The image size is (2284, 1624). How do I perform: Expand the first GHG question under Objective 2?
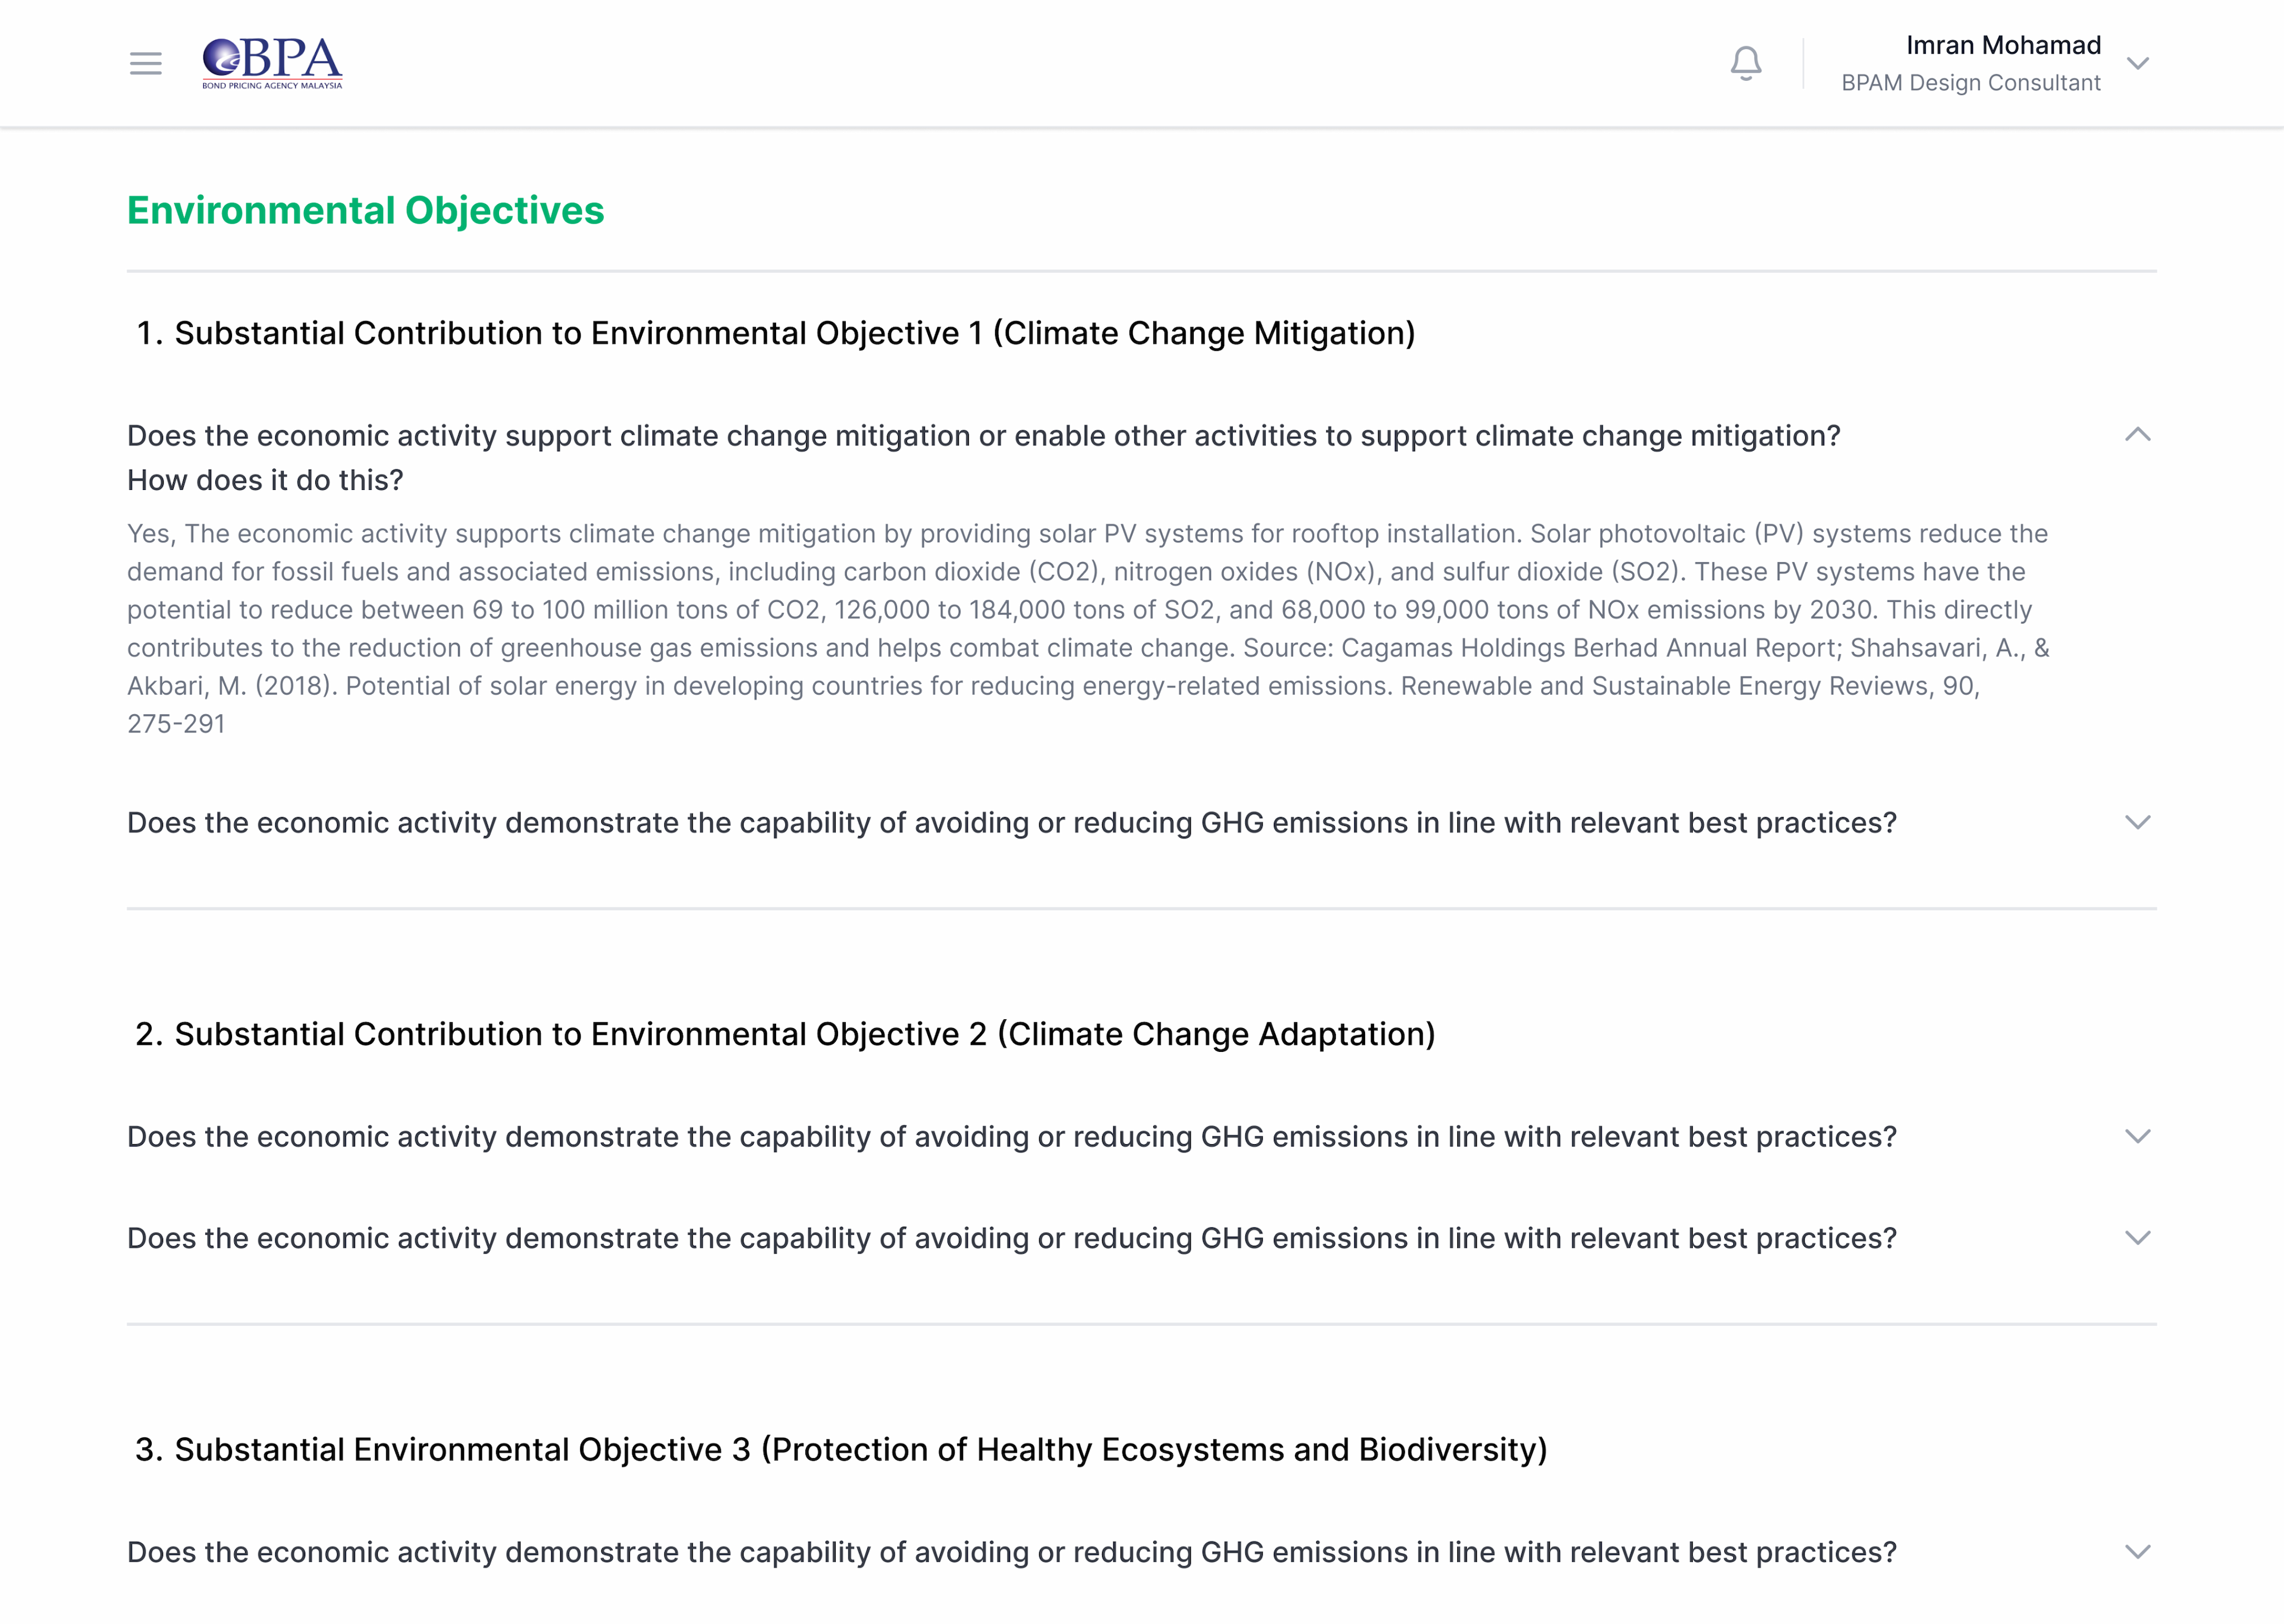pos(2138,1137)
